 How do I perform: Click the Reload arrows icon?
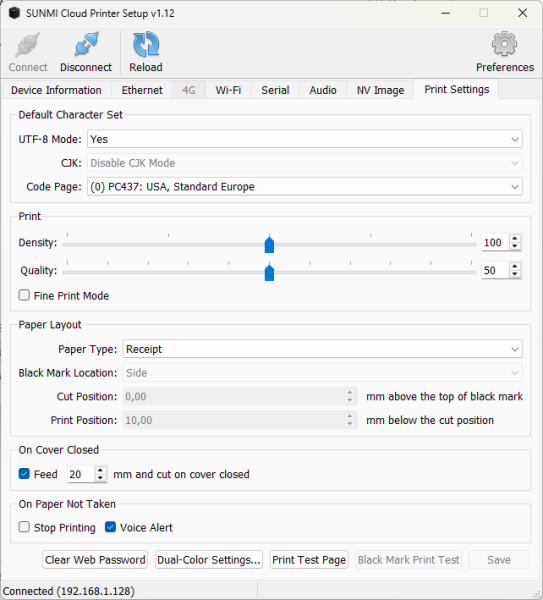[146, 44]
